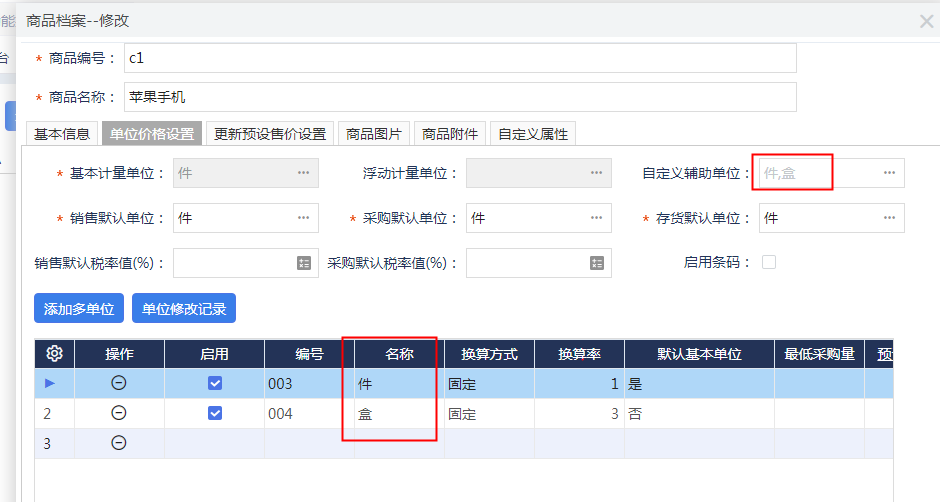Viewport: 940px width, 502px height.
Task: Click the 单位修改记录 button
Action: (184, 309)
